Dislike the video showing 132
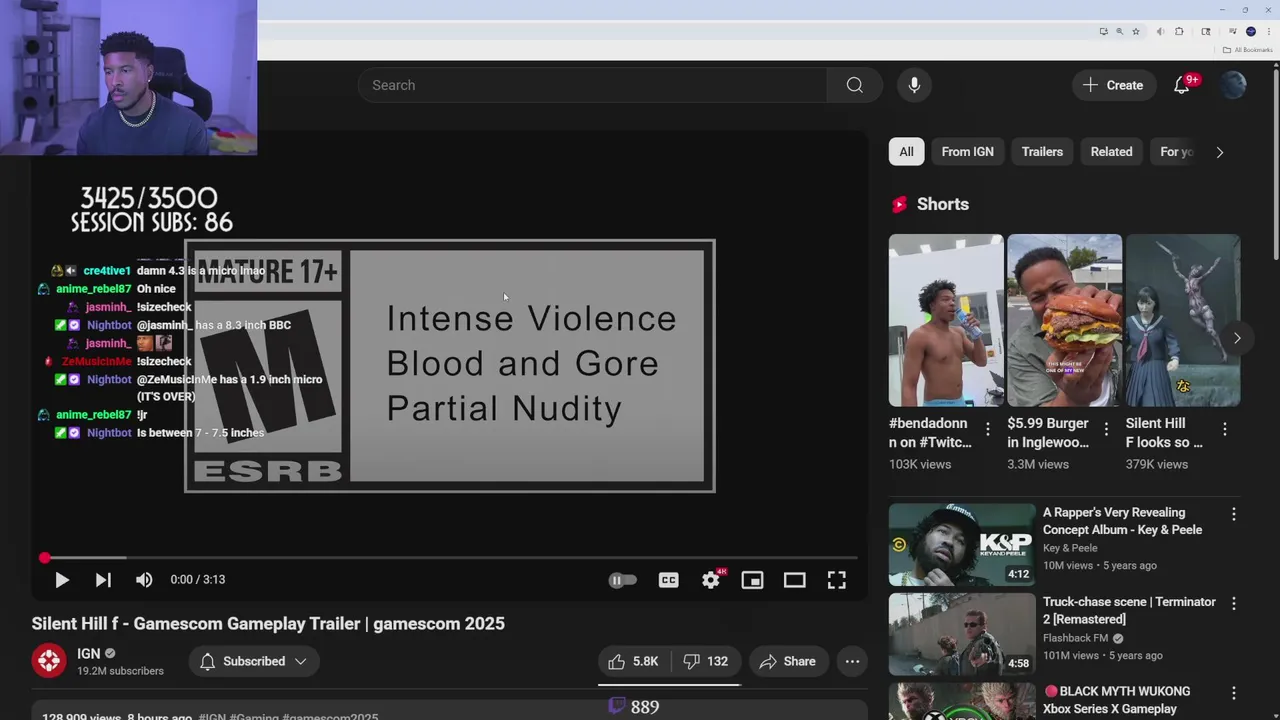Image resolution: width=1280 pixels, height=720 pixels. tap(705, 661)
